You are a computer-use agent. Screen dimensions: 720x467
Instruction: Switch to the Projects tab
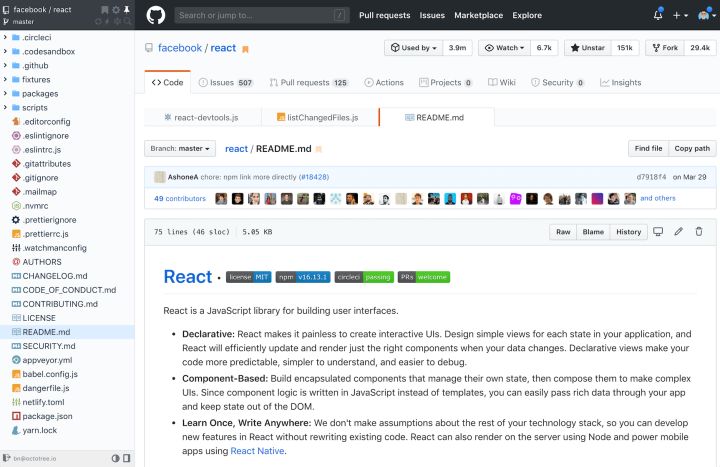(x=445, y=83)
